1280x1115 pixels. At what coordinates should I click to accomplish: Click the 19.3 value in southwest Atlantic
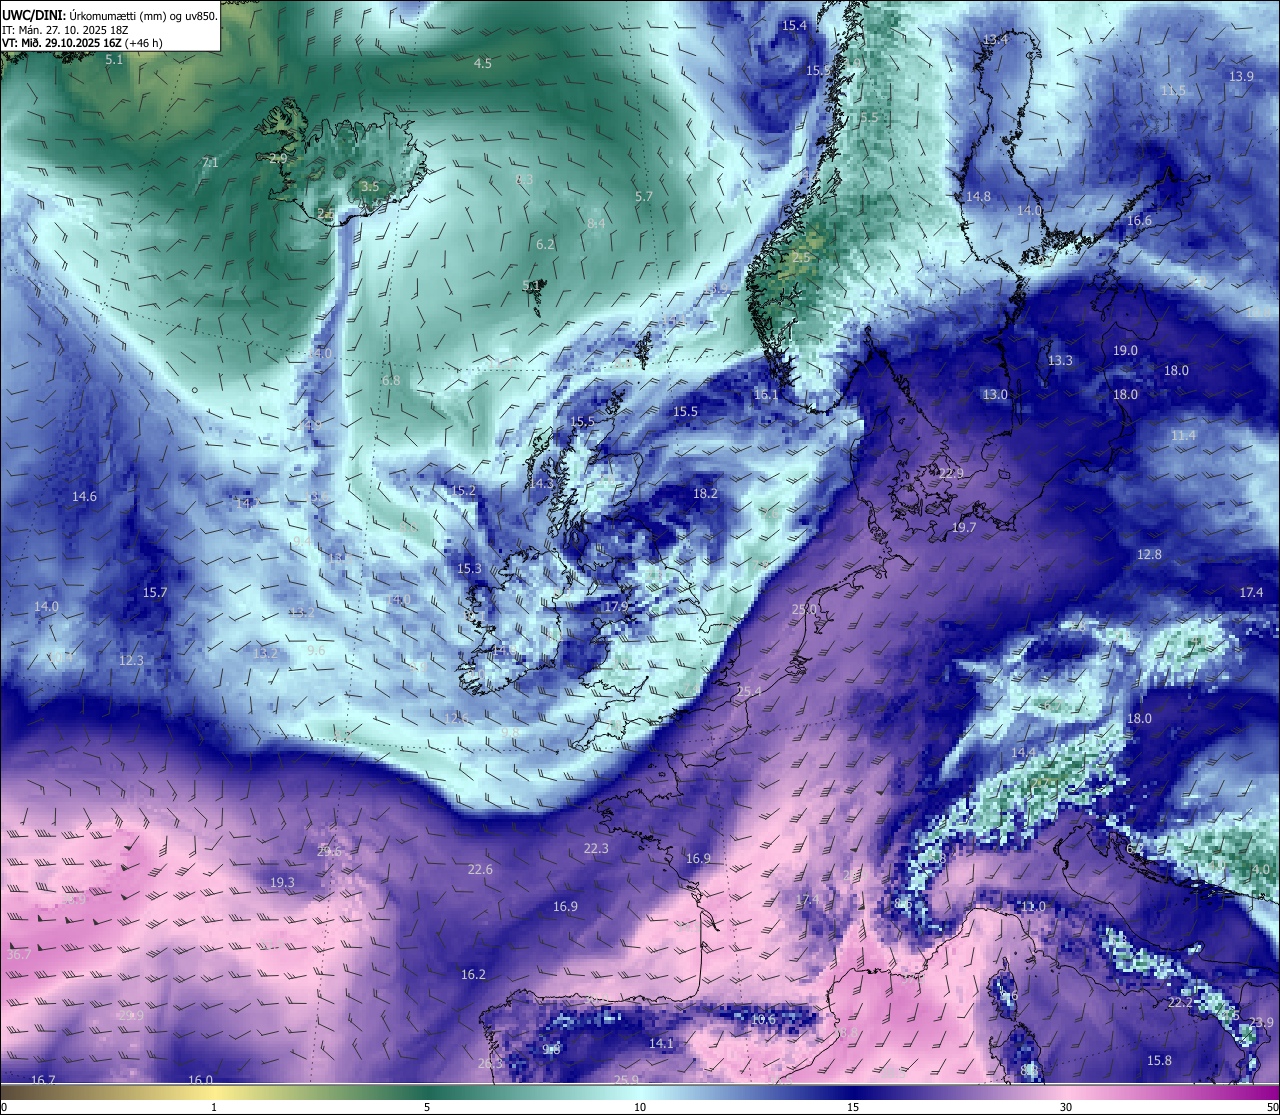(282, 882)
